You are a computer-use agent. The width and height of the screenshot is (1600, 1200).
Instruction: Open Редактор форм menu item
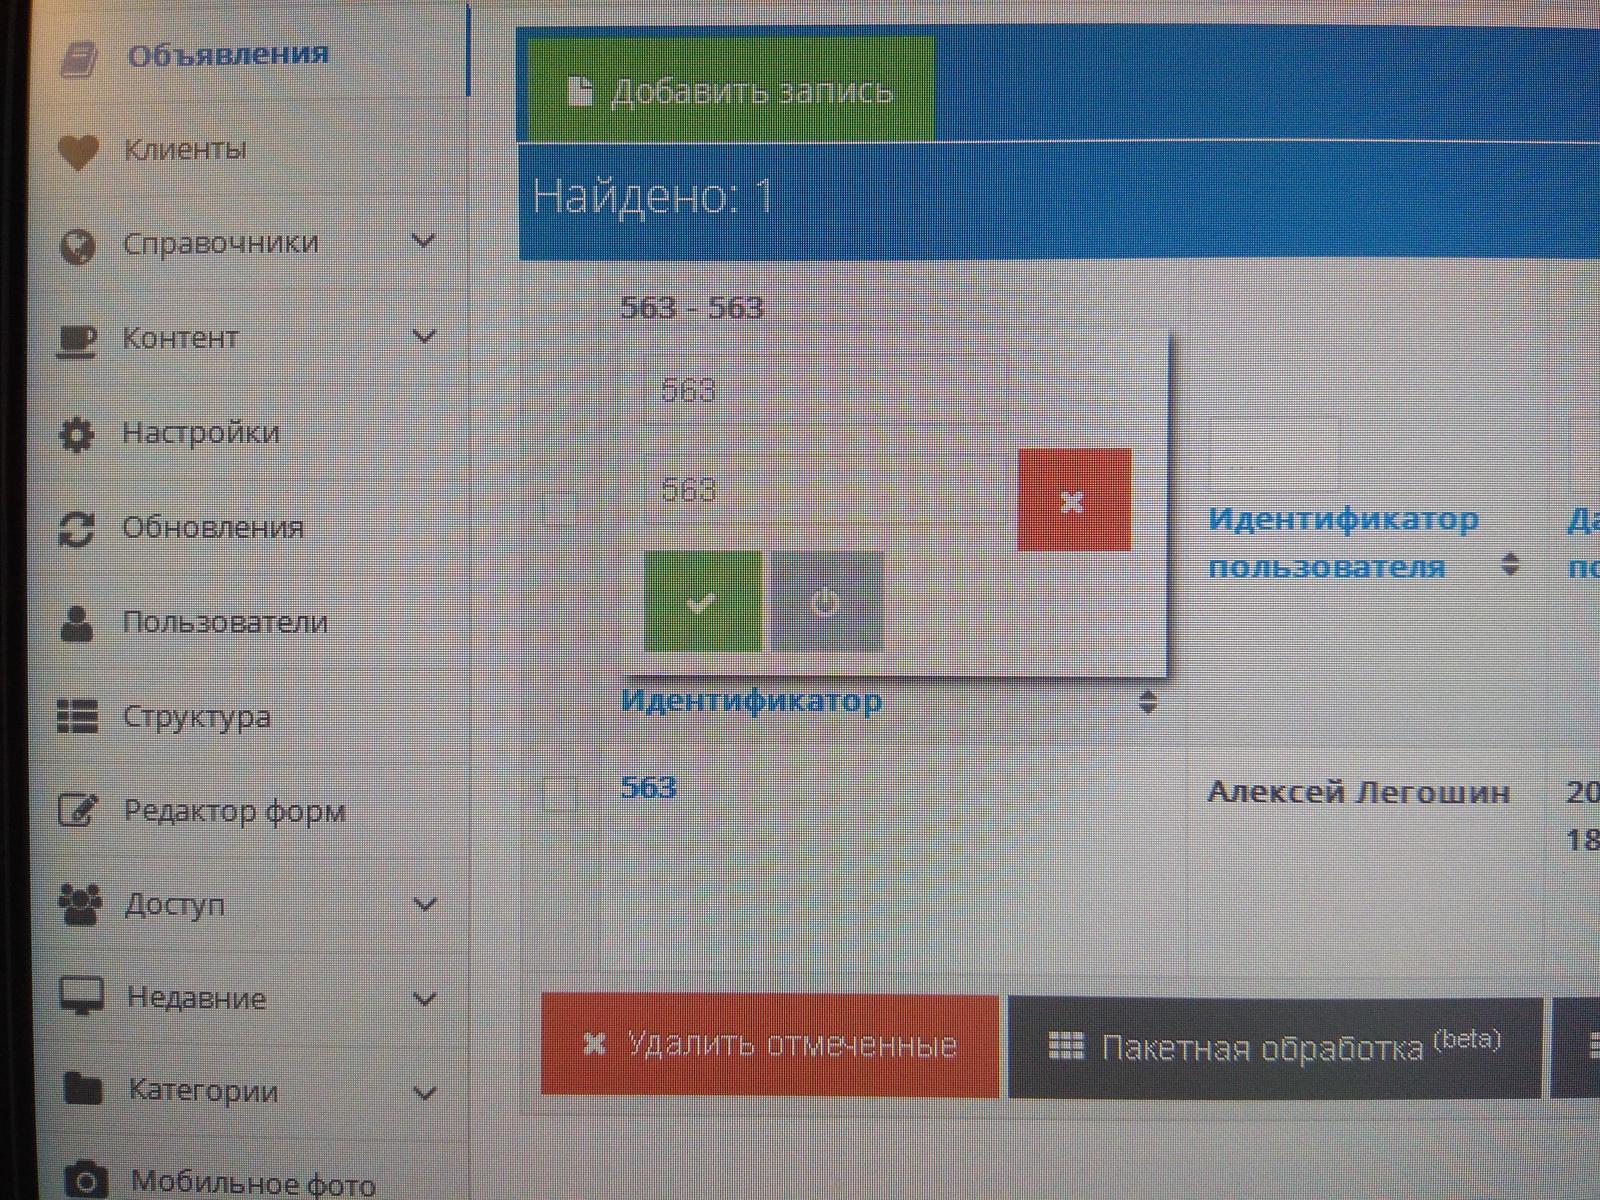(x=235, y=810)
